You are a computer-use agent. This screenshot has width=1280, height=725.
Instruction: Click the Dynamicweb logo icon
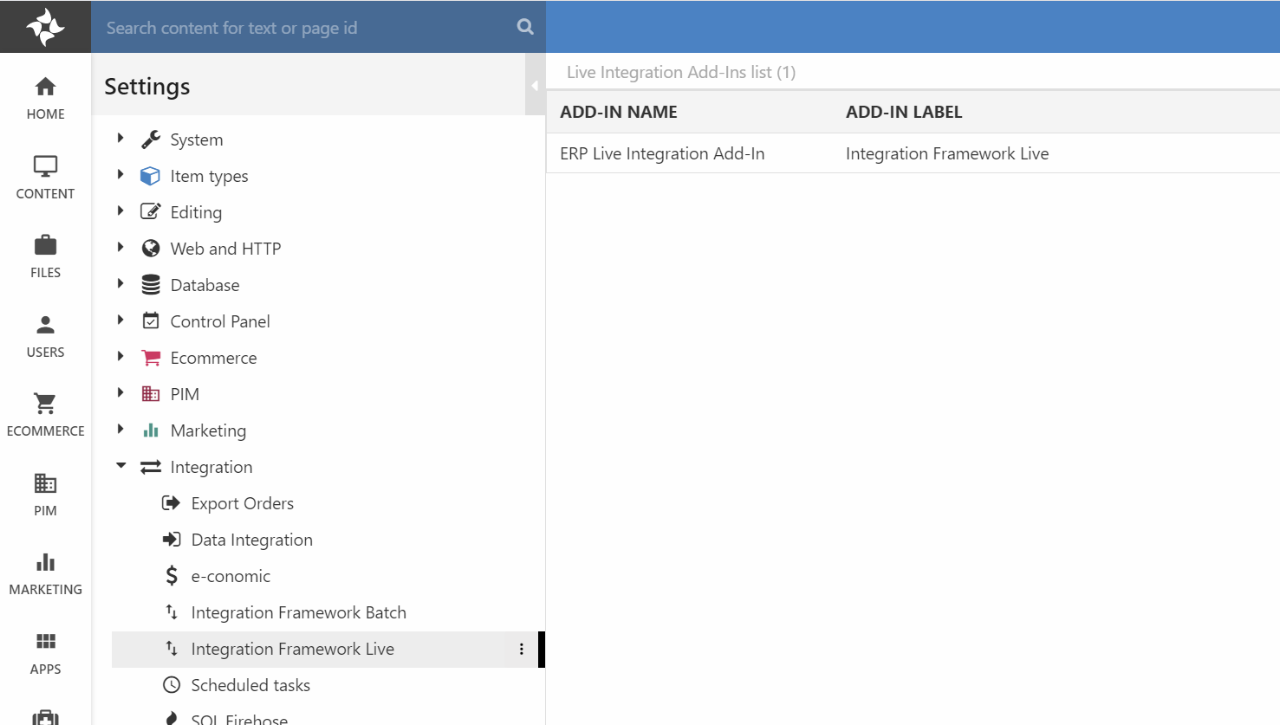coord(45,27)
